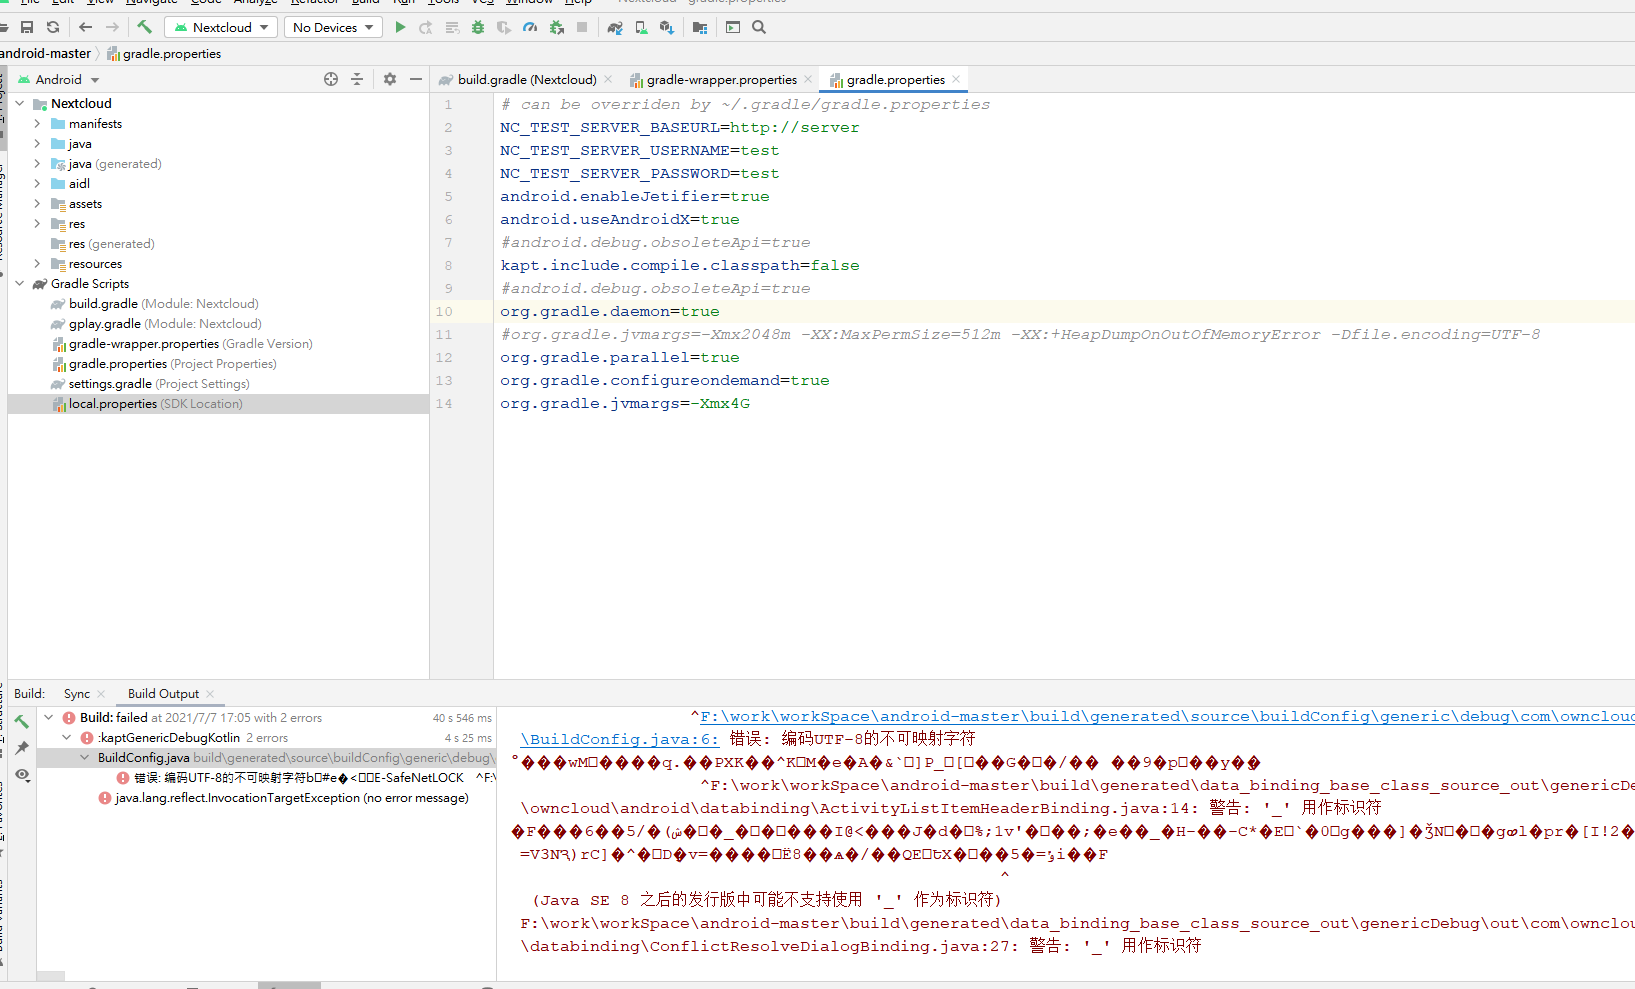Viewport: 1635px width, 989px height.
Task: Click the Search Everywhere magnifier icon
Action: [759, 27]
